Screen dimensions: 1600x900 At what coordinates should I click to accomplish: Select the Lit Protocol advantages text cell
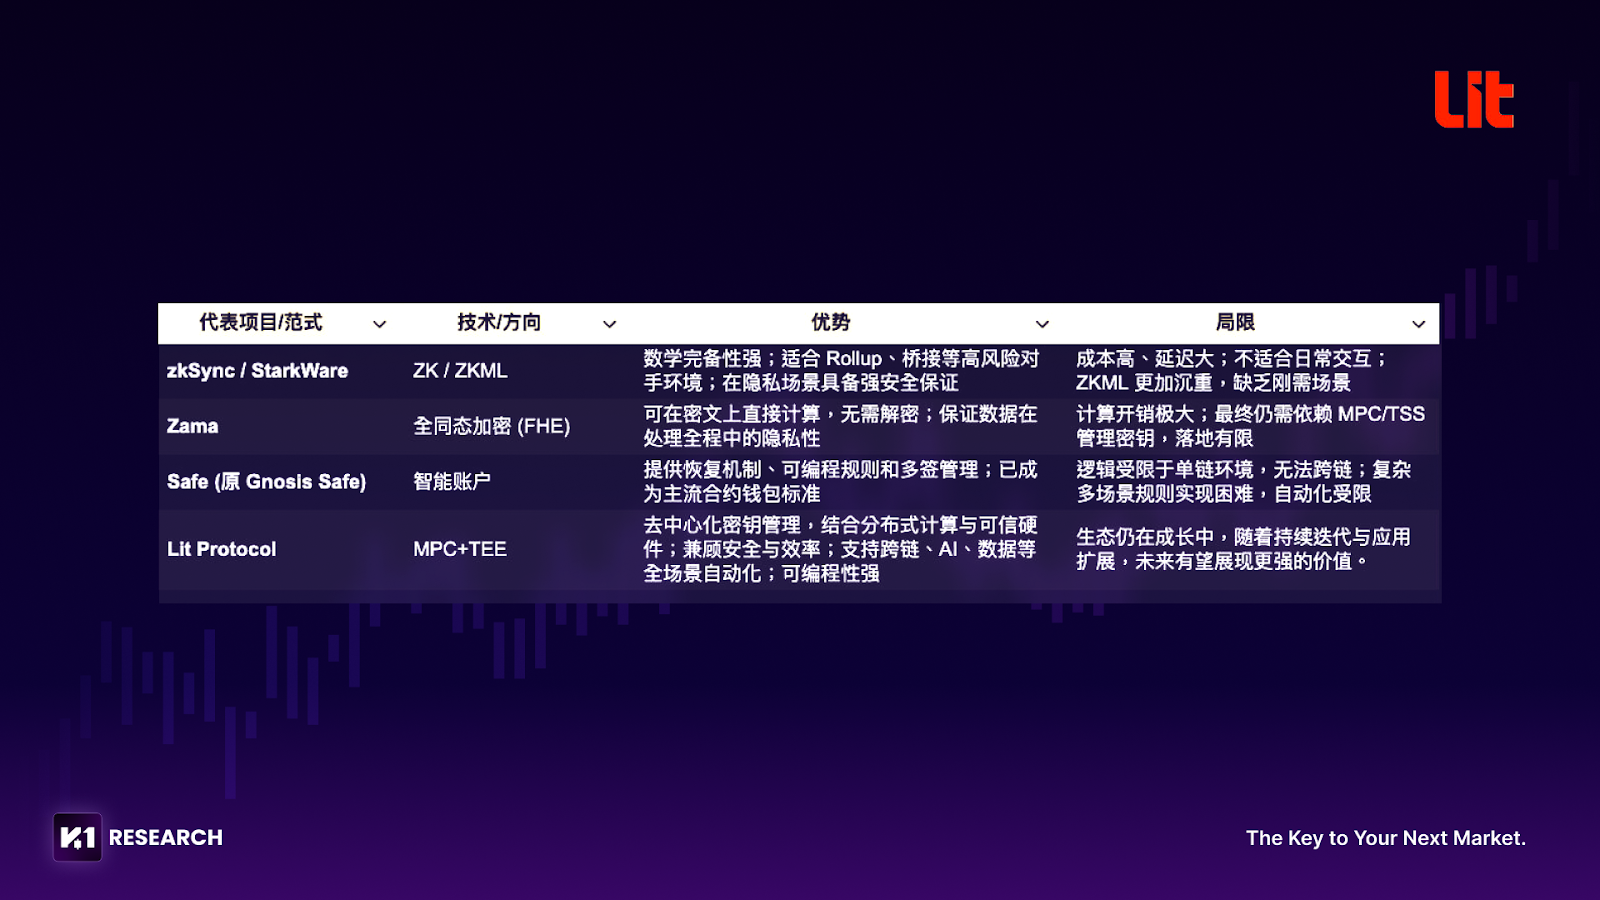click(840, 549)
